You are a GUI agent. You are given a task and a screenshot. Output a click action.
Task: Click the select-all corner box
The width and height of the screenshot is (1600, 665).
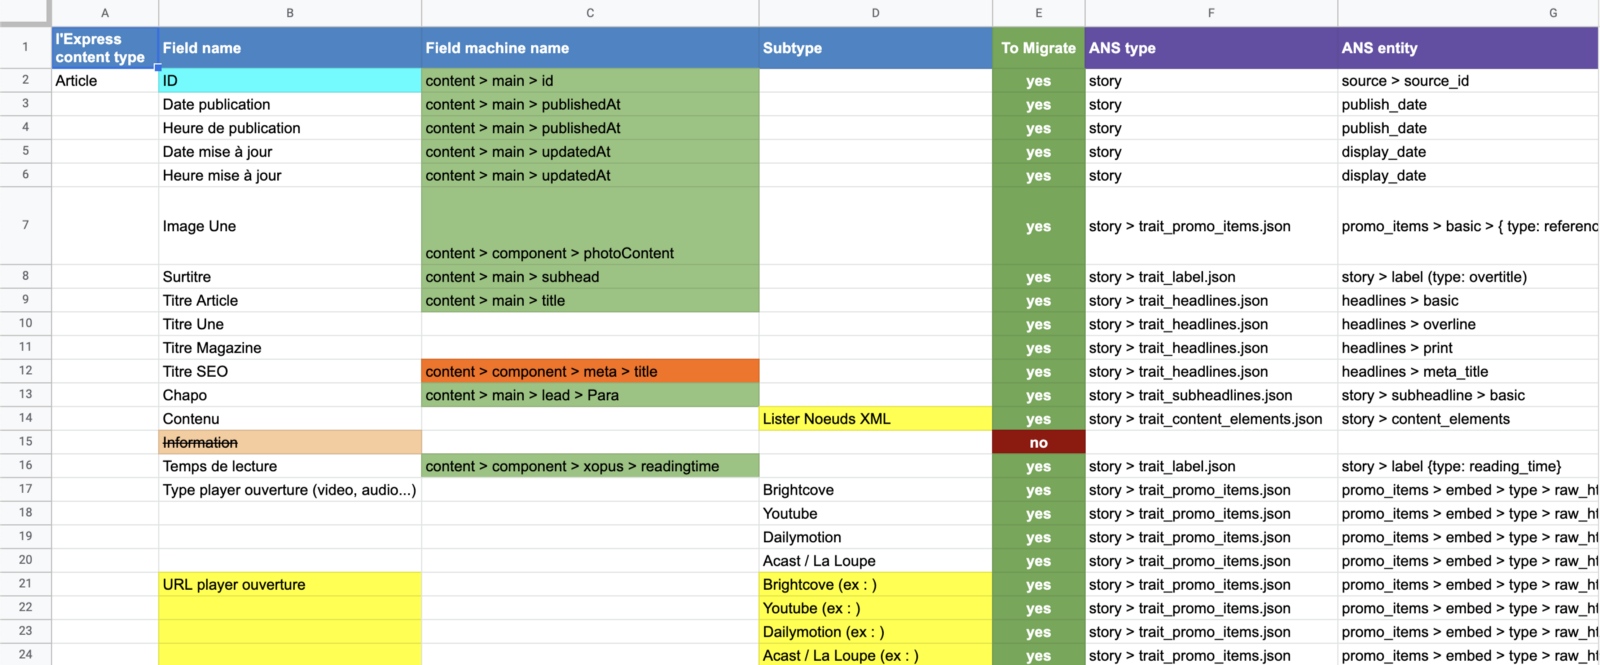(x=25, y=13)
